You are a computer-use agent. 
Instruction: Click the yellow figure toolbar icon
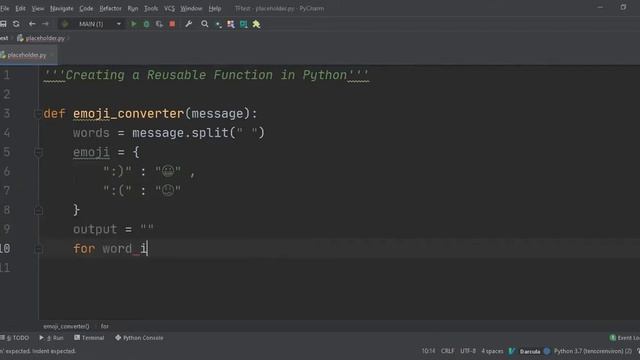tap(256, 24)
